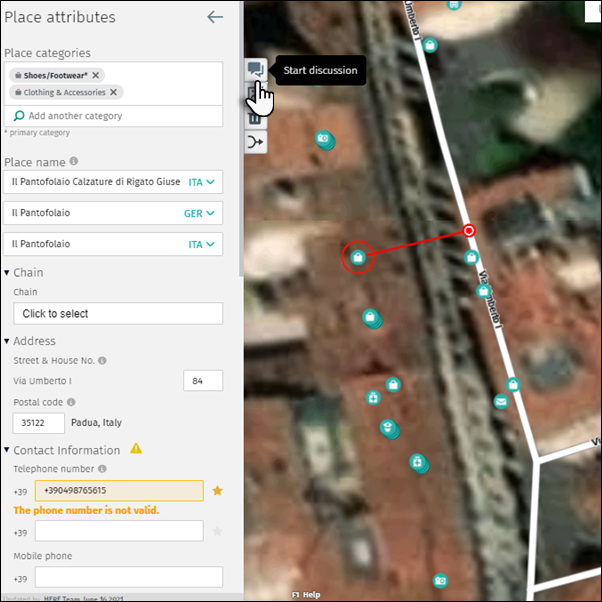This screenshot has width=602, height=602.
Task: Select the shop marker just below the routing point
Action: point(471,257)
